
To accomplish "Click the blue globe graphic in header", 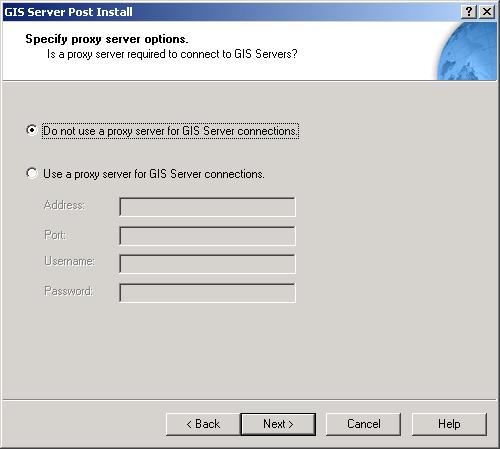I will (467, 51).
